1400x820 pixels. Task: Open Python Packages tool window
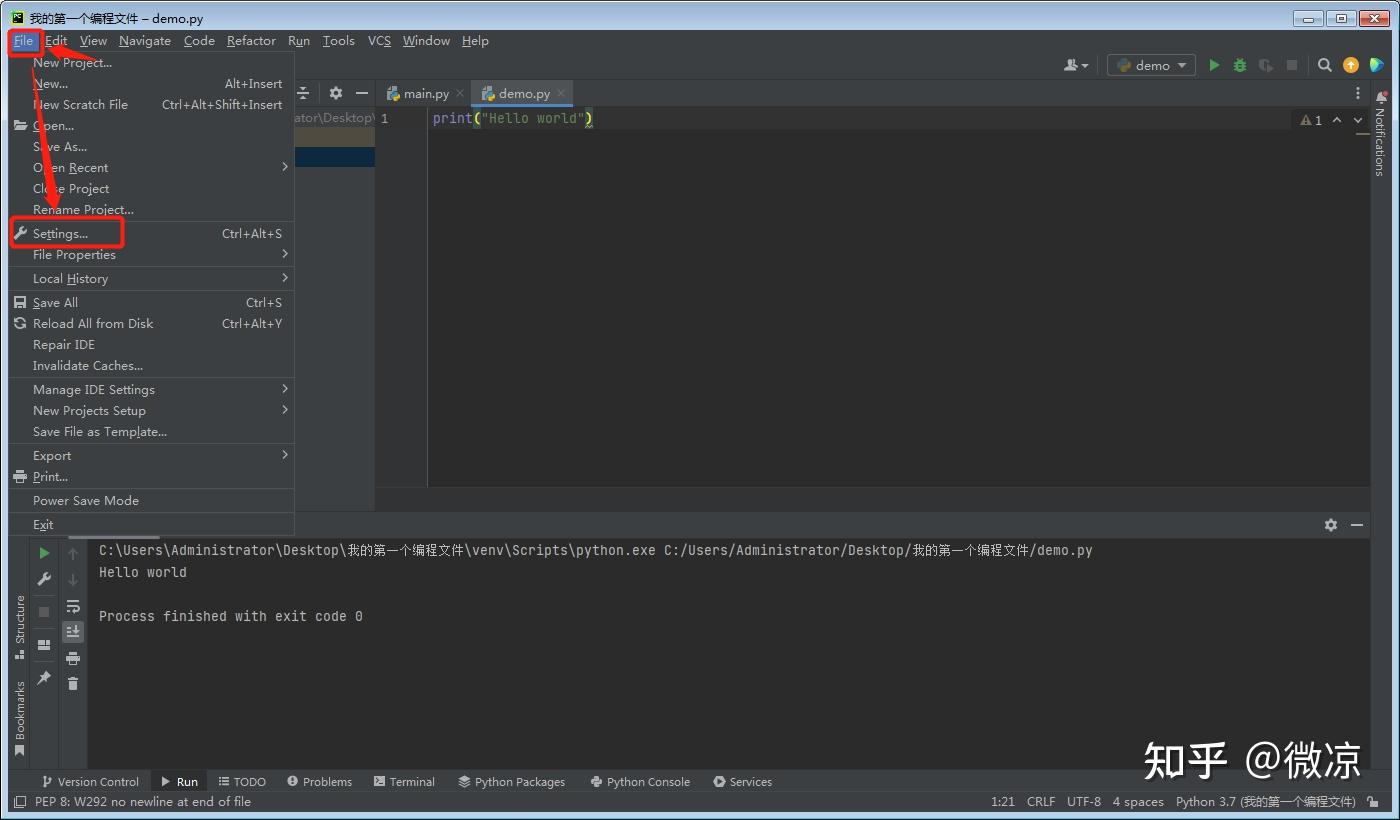point(511,782)
